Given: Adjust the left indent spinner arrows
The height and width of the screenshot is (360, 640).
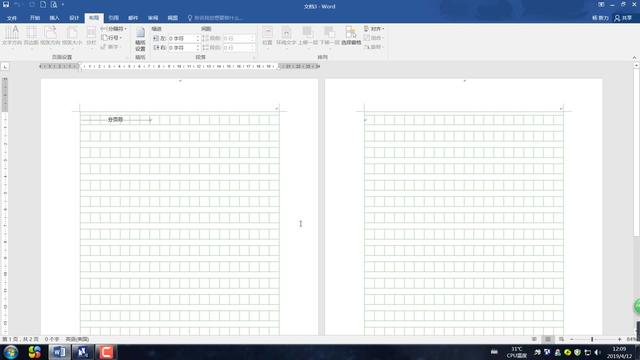Looking at the screenshot, I should point(198,38).
